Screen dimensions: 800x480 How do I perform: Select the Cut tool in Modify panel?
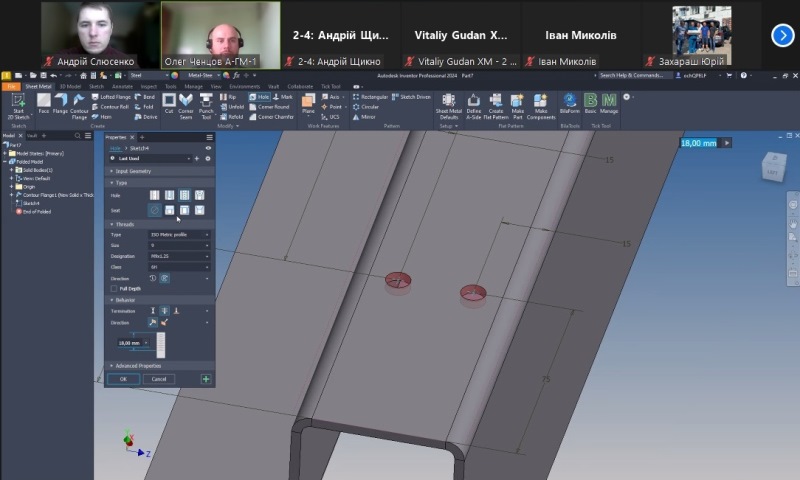tap(168, 102)
